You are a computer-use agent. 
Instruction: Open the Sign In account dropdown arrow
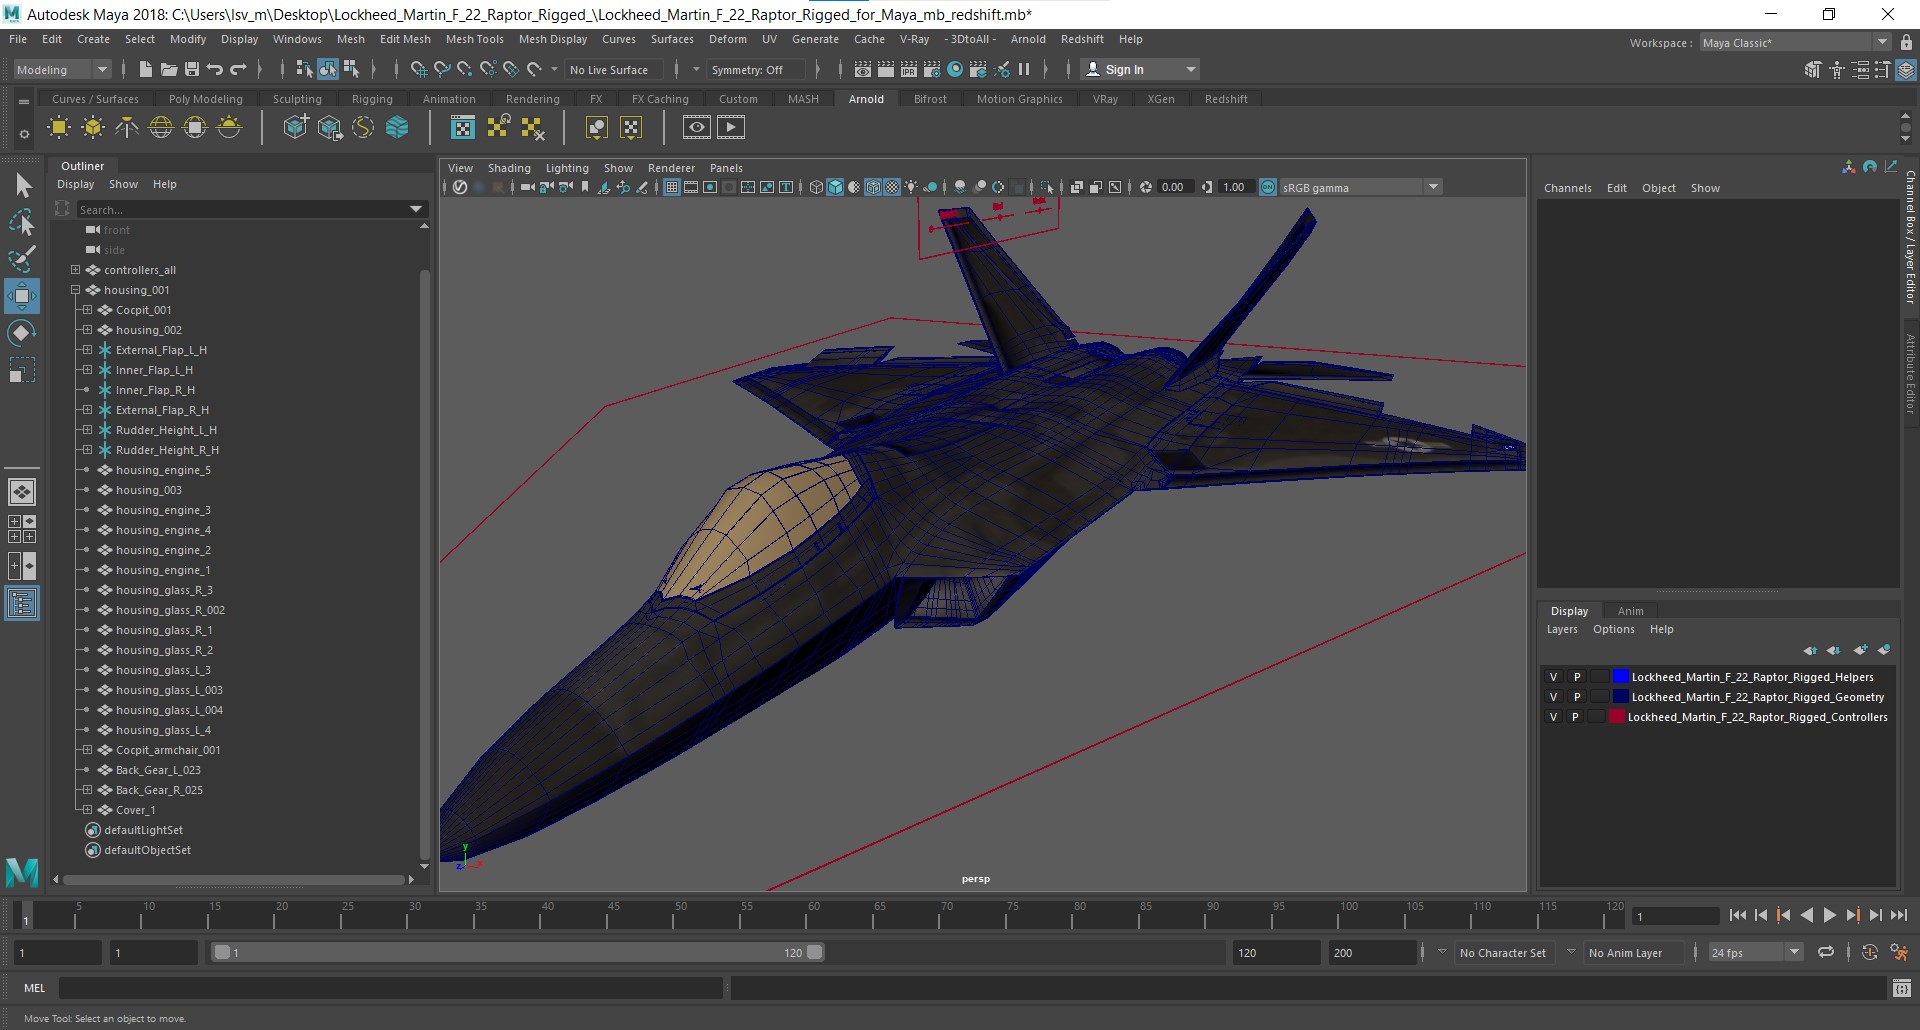[1190, 69]
